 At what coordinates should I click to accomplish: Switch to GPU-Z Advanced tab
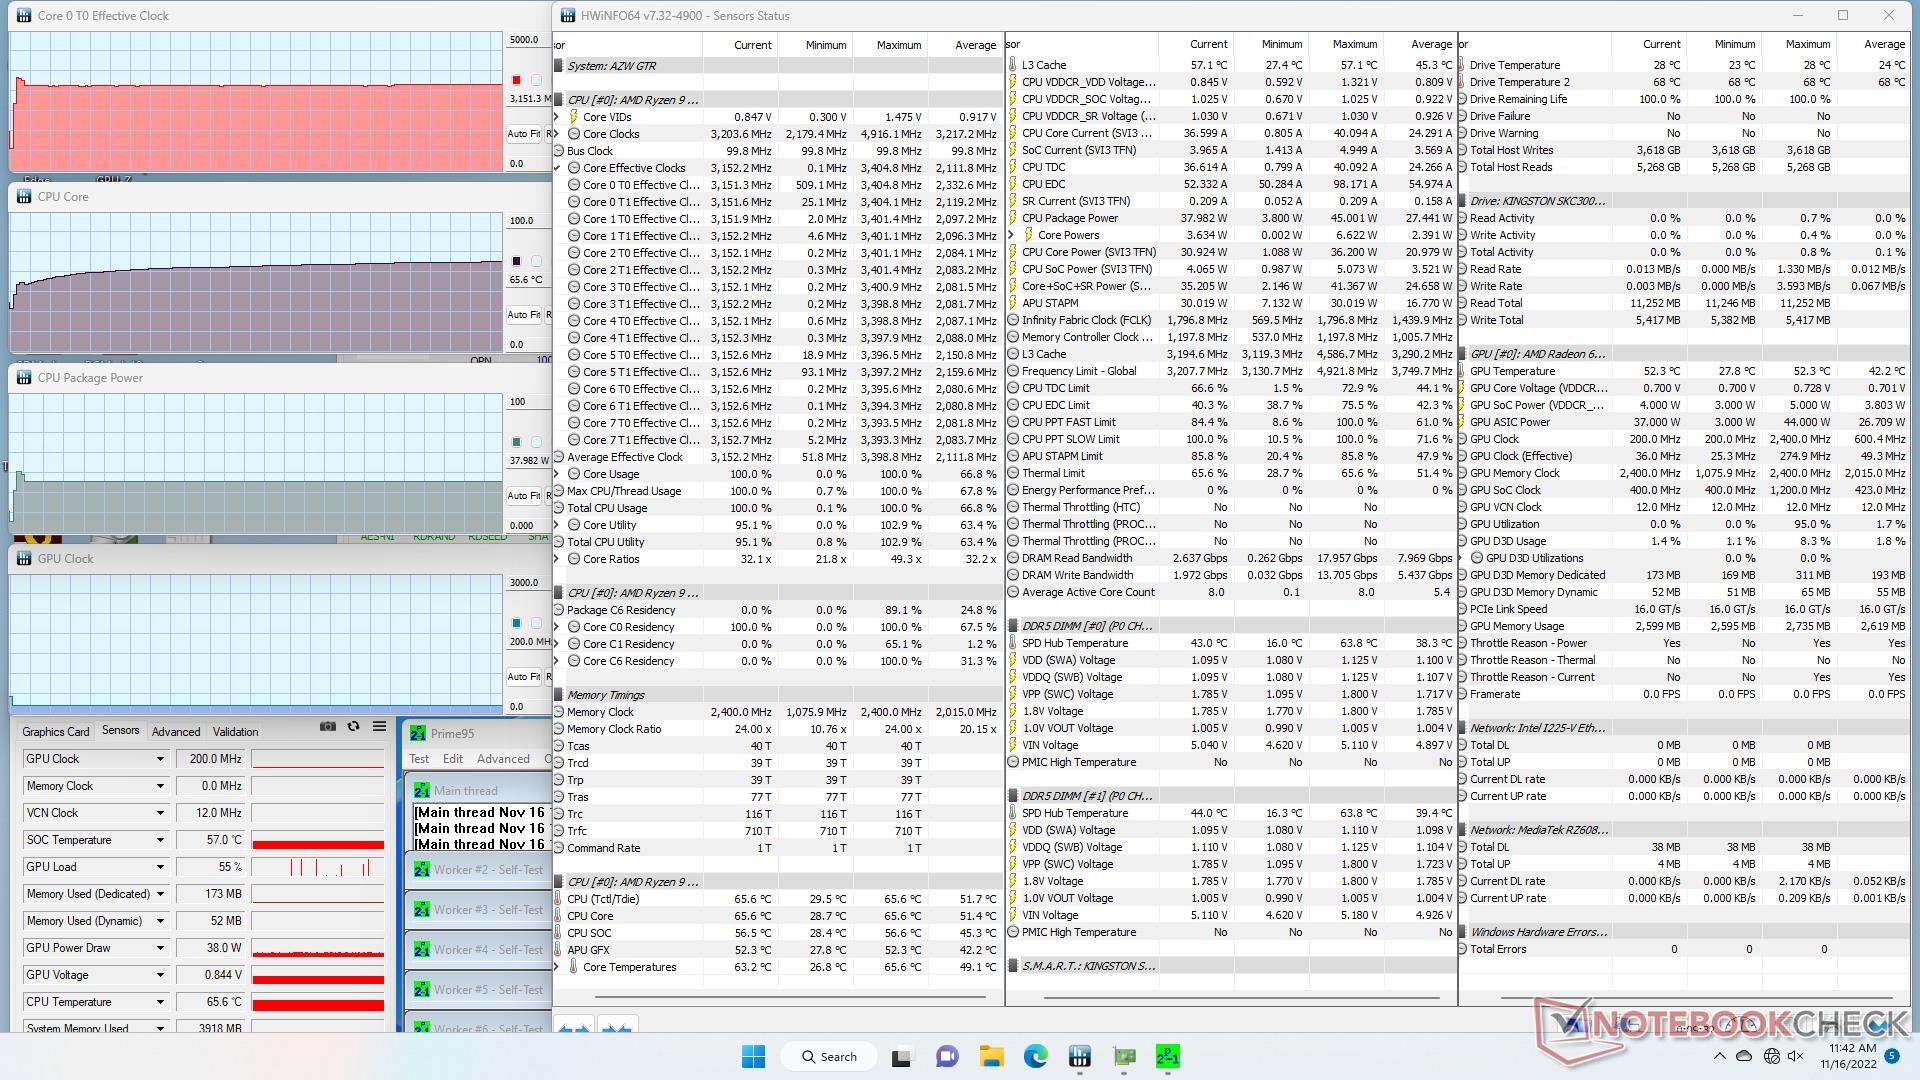point(176,732)
